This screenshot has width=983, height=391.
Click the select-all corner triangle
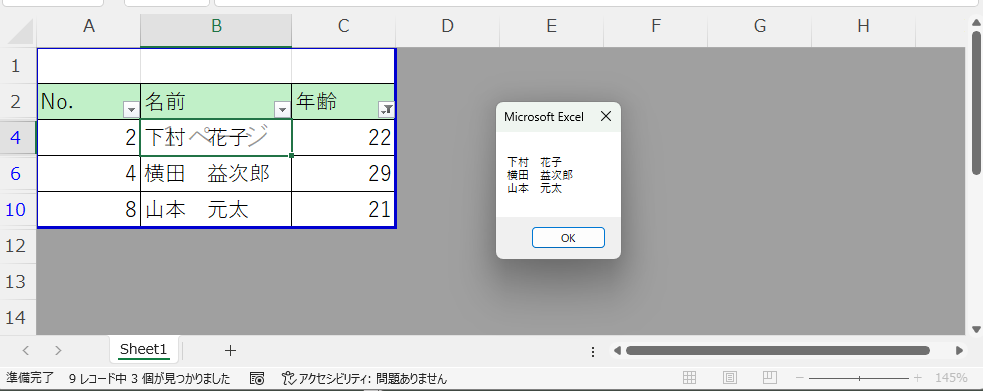pos(19,31)
